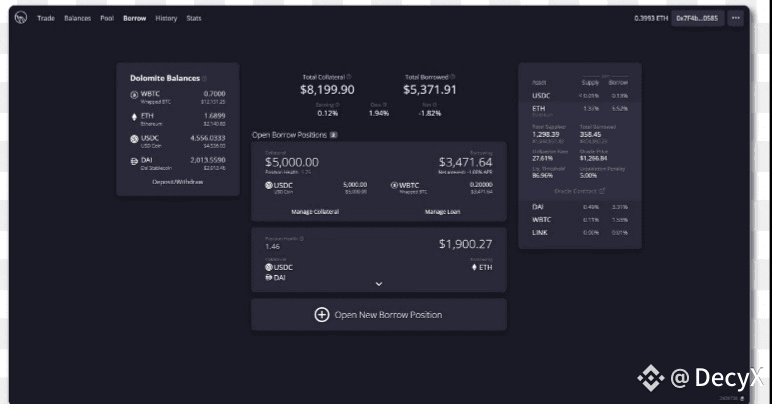Click the Asset column header
Screen dimensions: 772x404
tap(539, 83)
